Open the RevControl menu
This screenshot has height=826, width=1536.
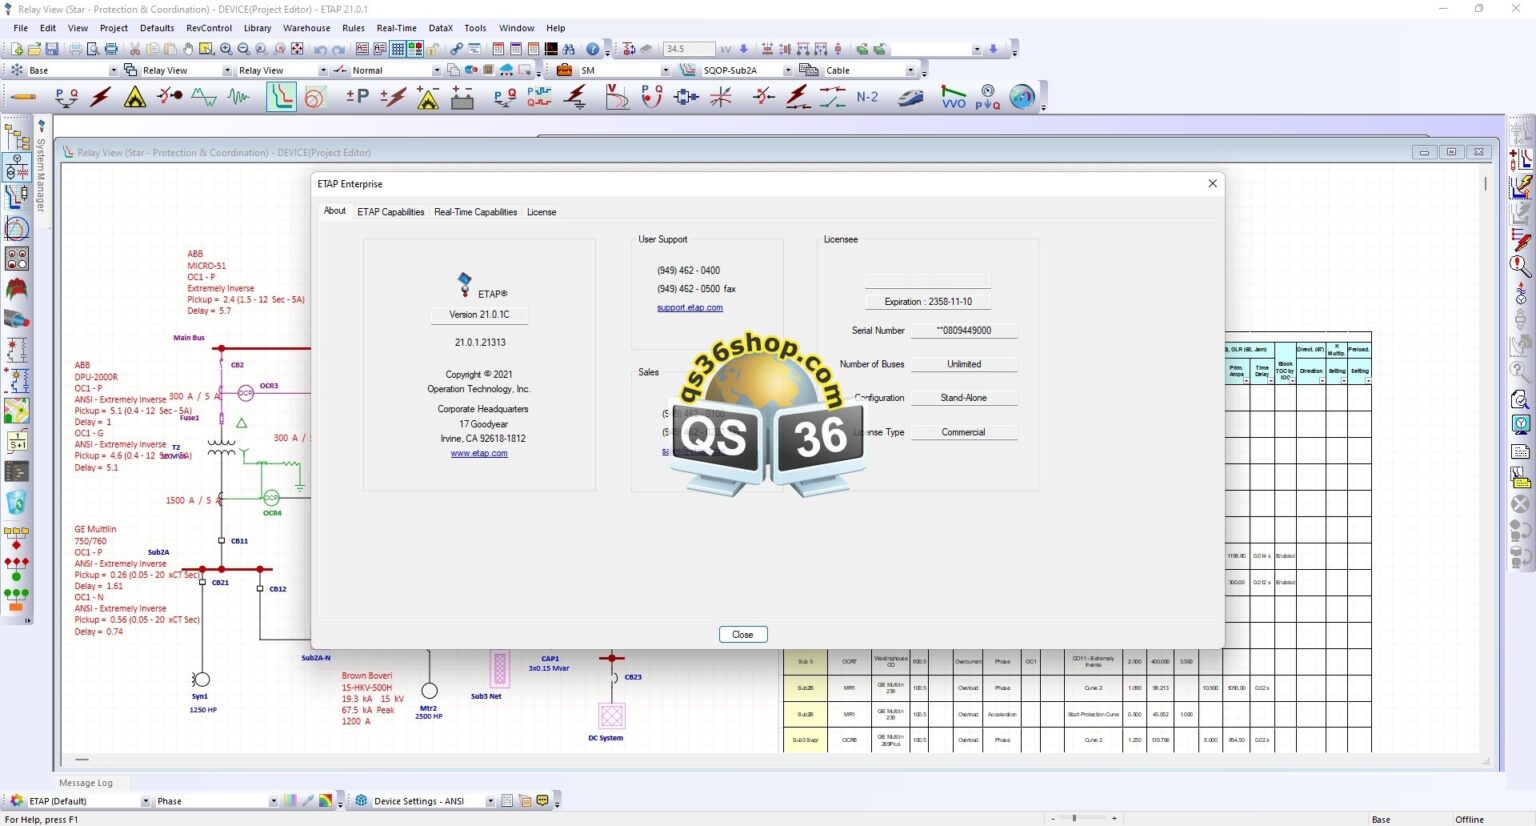tap(209, 28)
